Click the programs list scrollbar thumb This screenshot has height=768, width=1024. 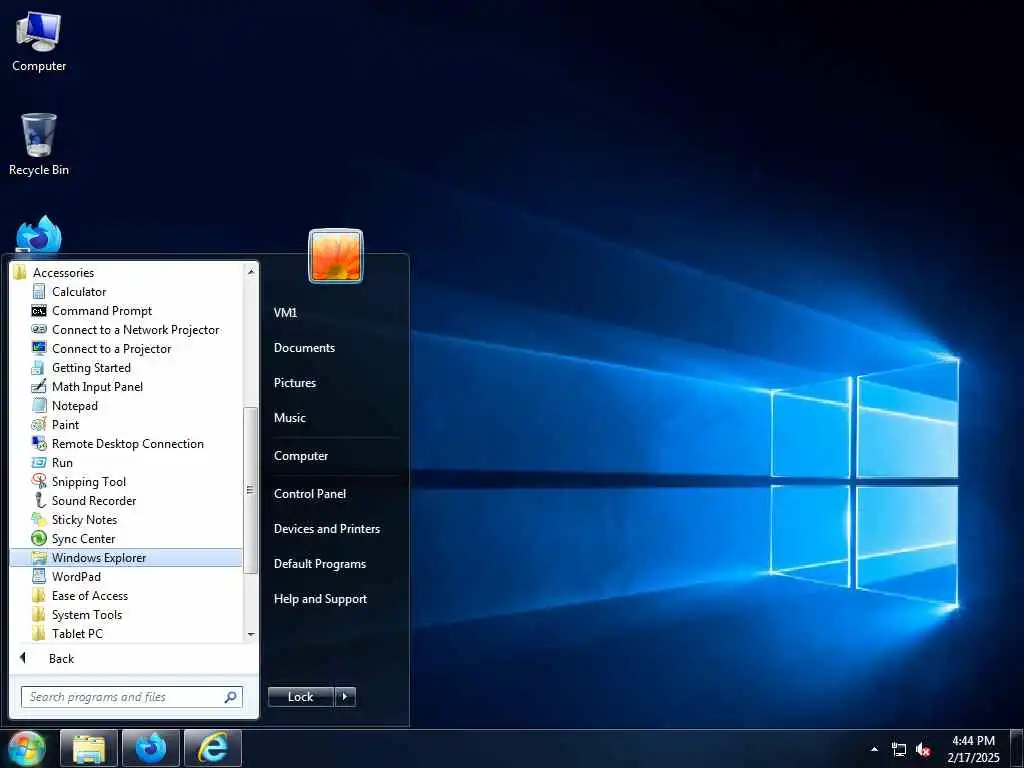[250, 490]
